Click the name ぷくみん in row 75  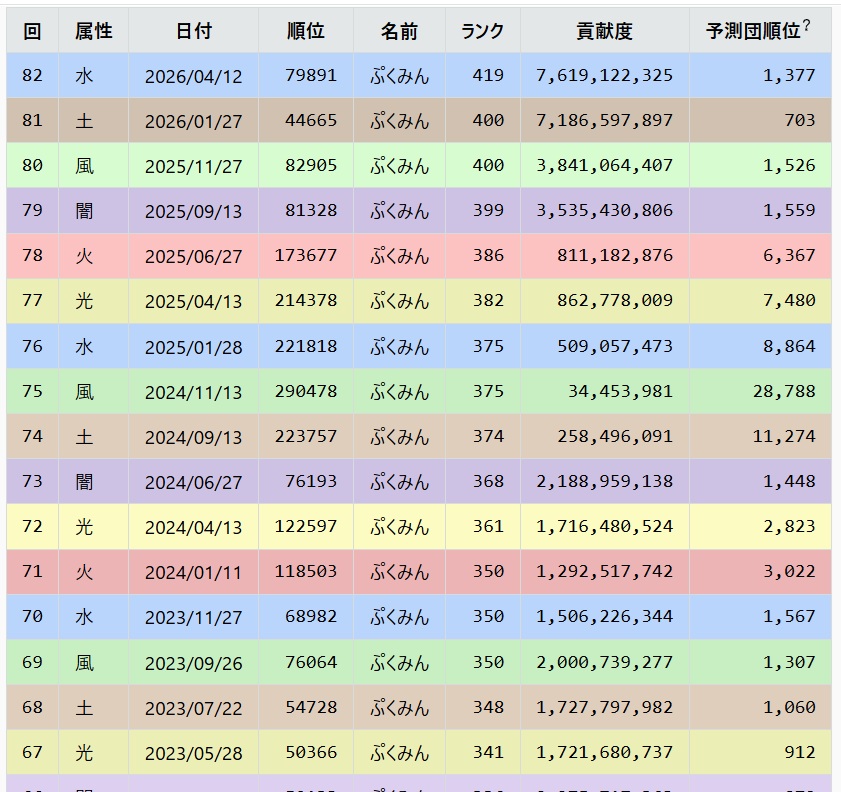(x=399, y=391)
